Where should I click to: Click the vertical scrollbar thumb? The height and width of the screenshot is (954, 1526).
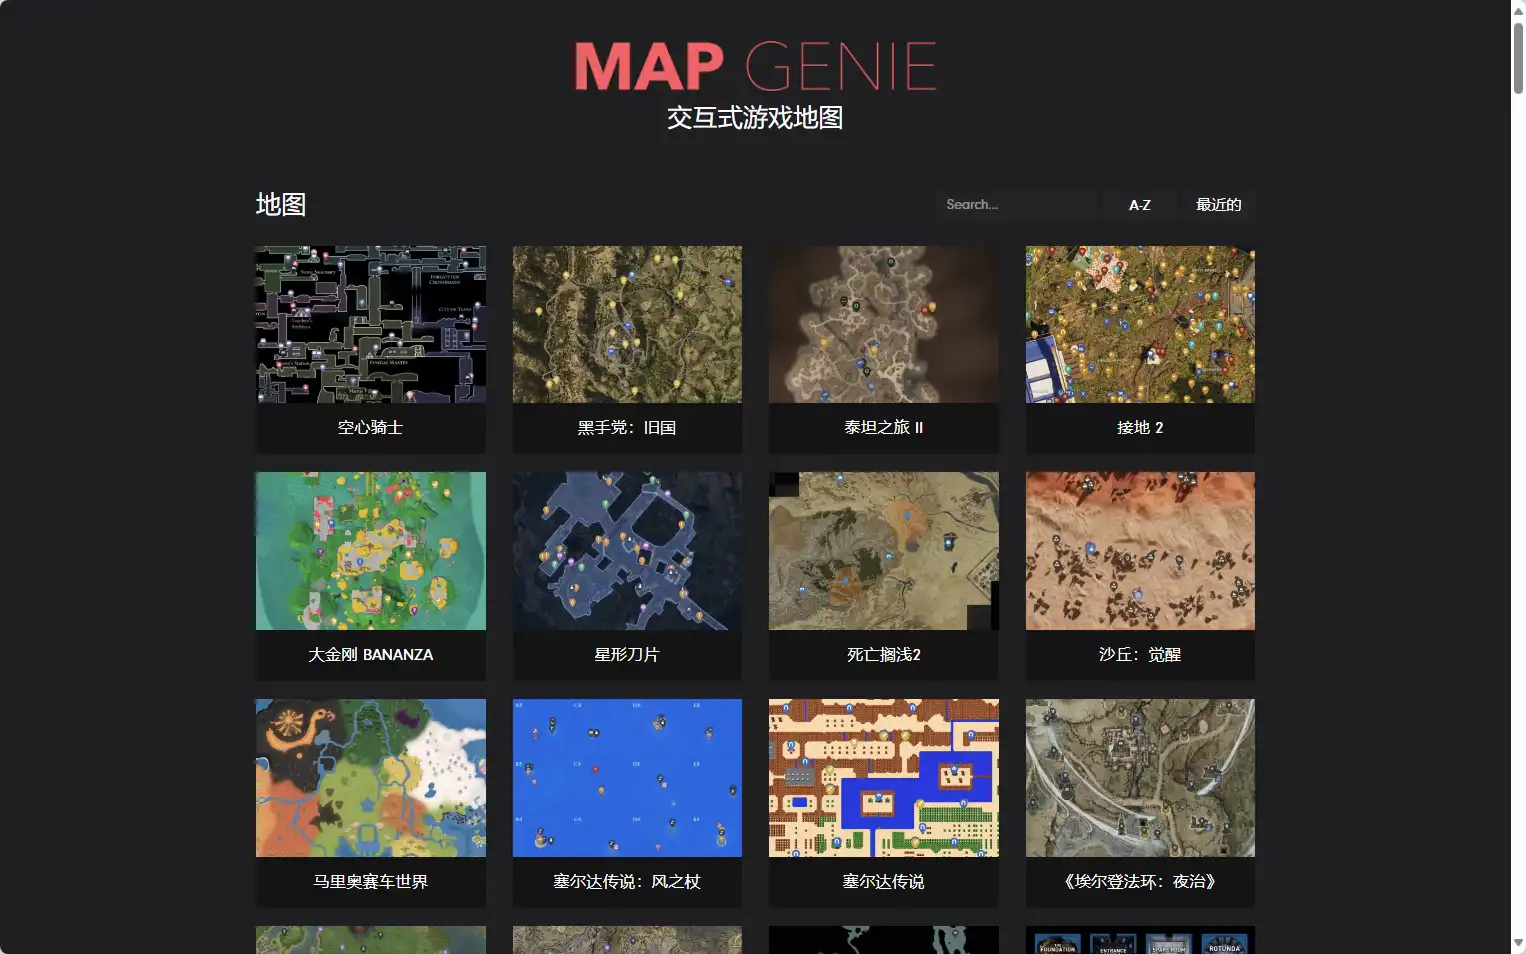(1518, 58)
